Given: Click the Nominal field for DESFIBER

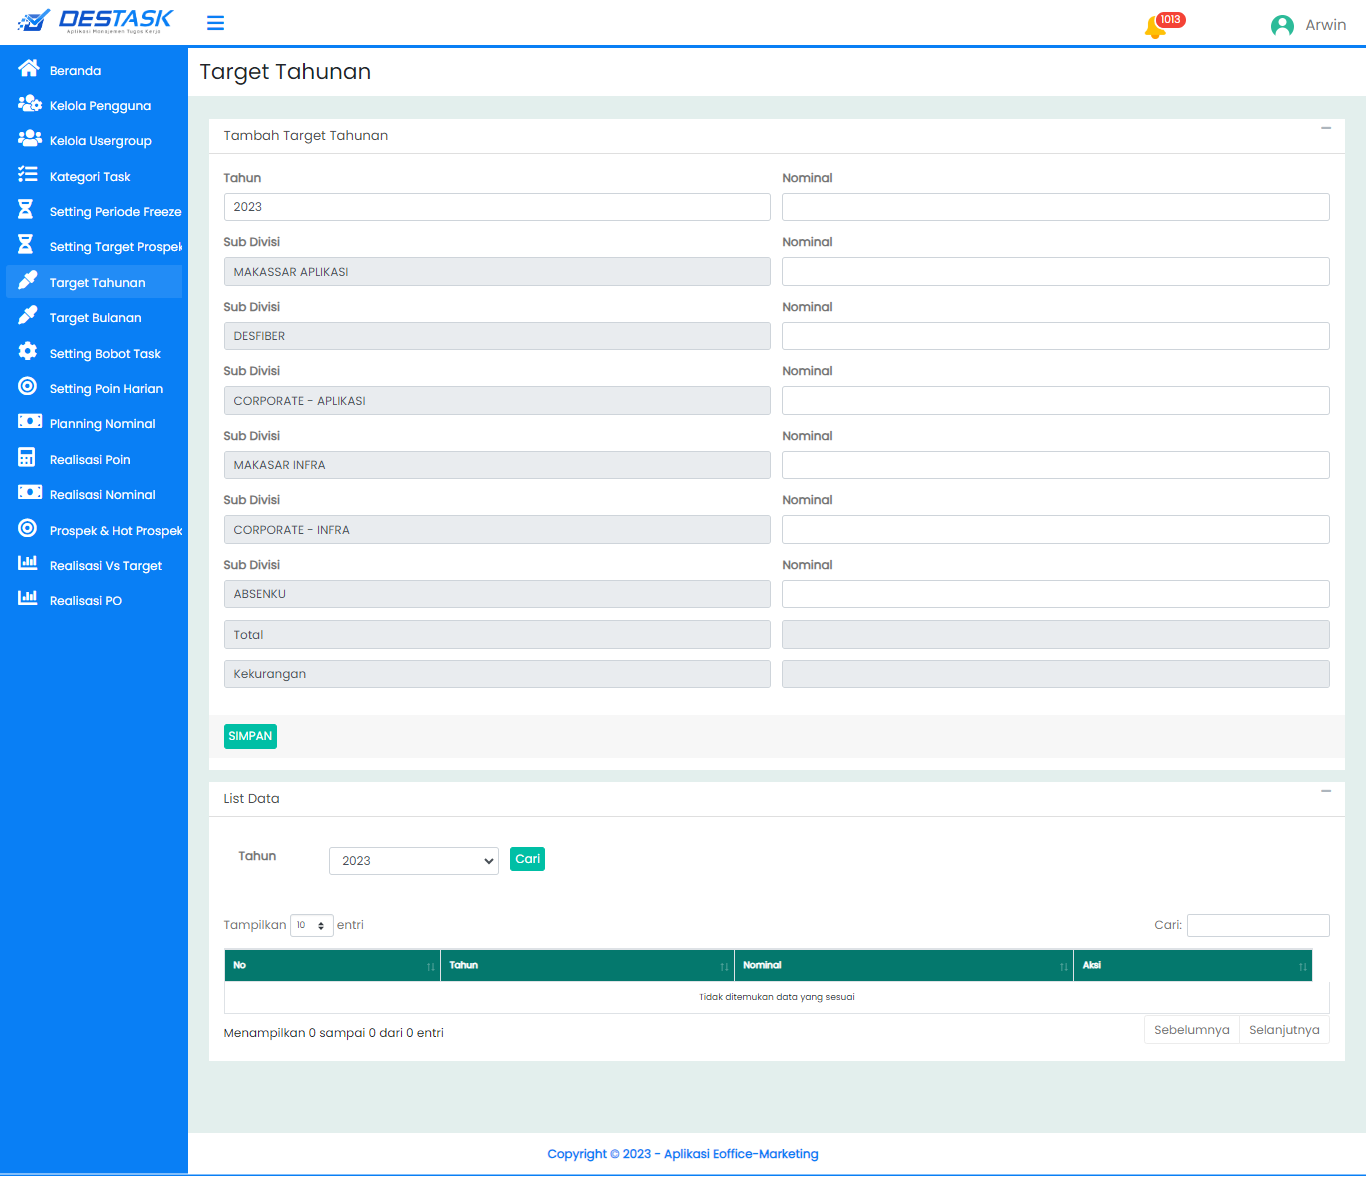Looking at the screenshot, I should (x=1055, y=336).
